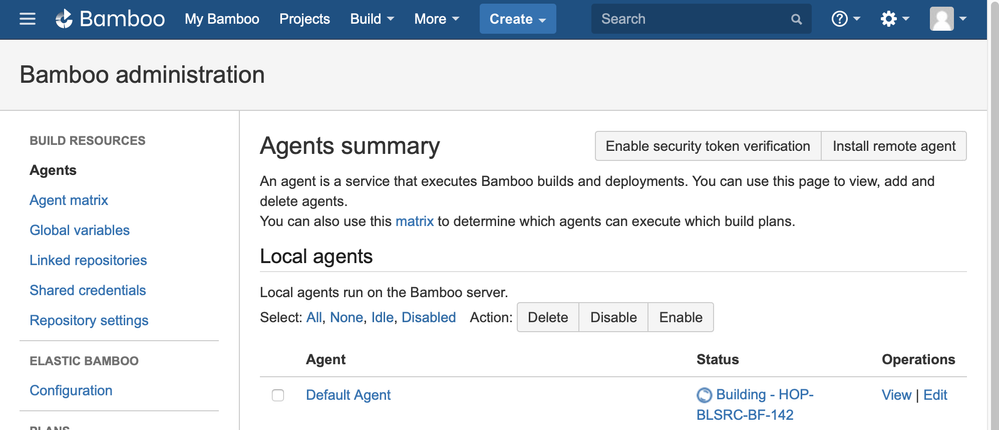Viewport: 999px width, 430px height.
Task: Select Agents in the sidebar
Action: (x=53, y=170)
